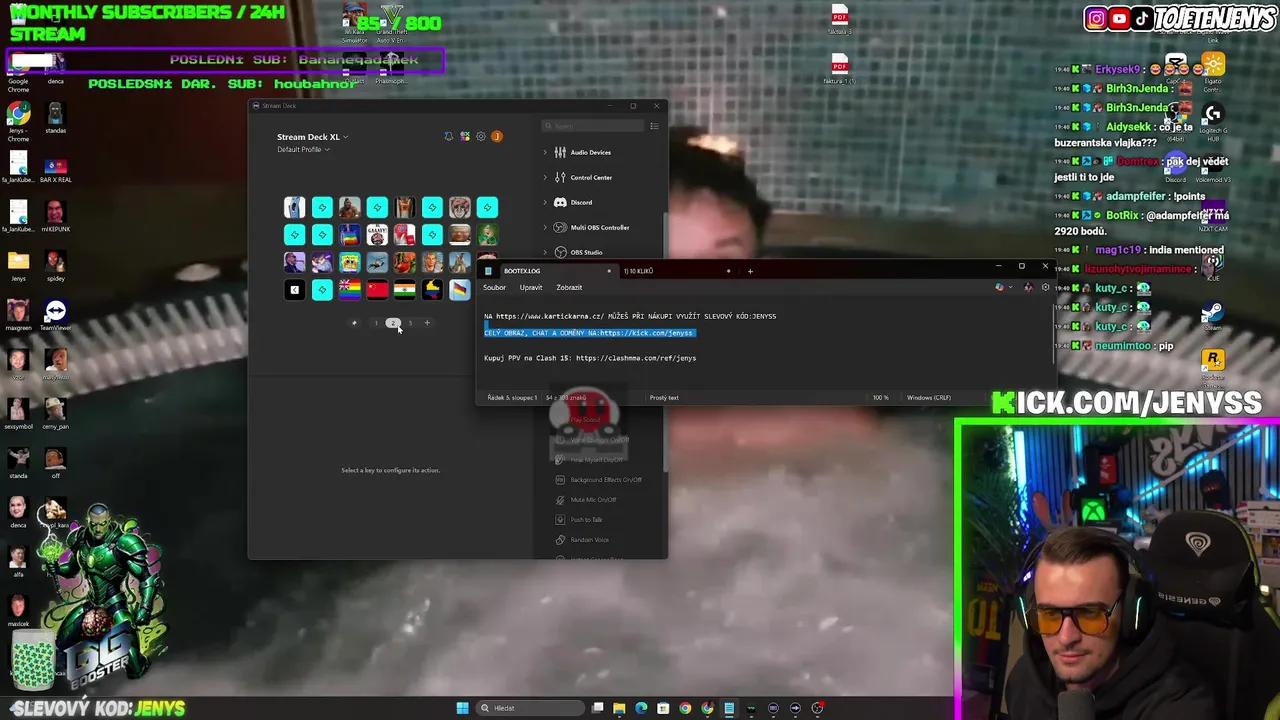Open the Upravit menu in Notepad
The width and height of the screenshot is (1280, 720).
point(531,287)
